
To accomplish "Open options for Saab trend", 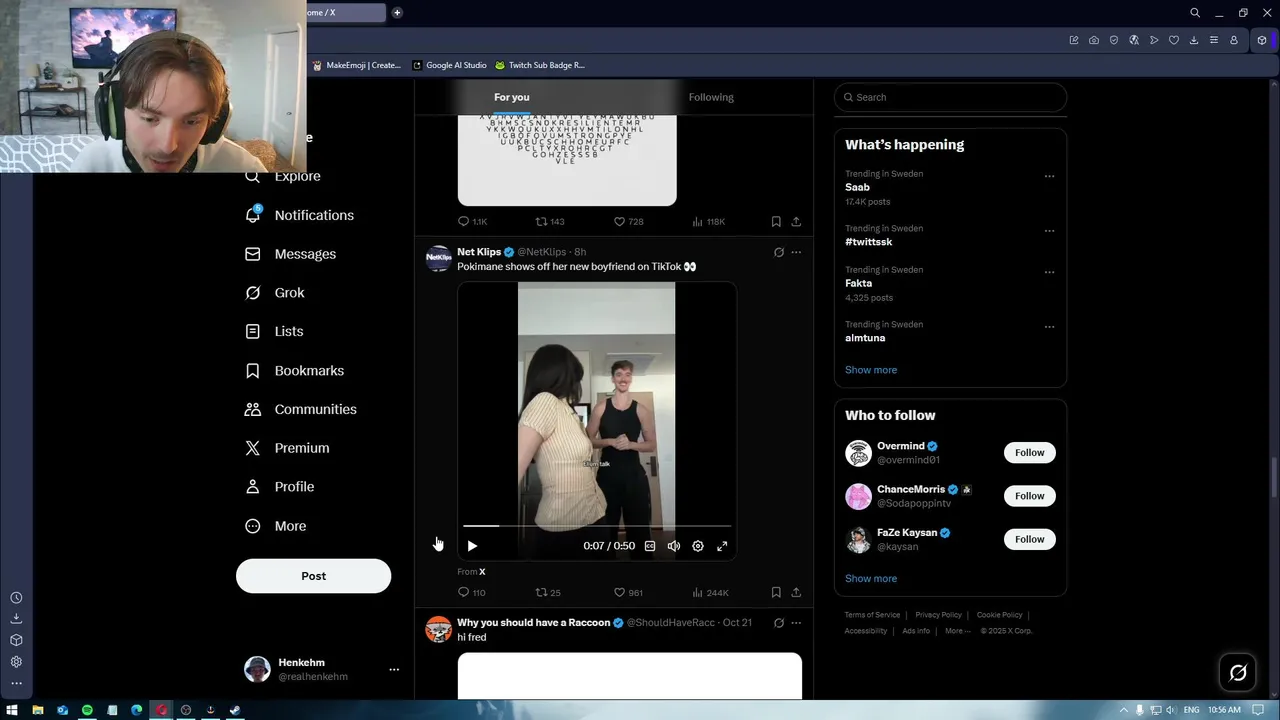I will click(x=1049, y=176).
